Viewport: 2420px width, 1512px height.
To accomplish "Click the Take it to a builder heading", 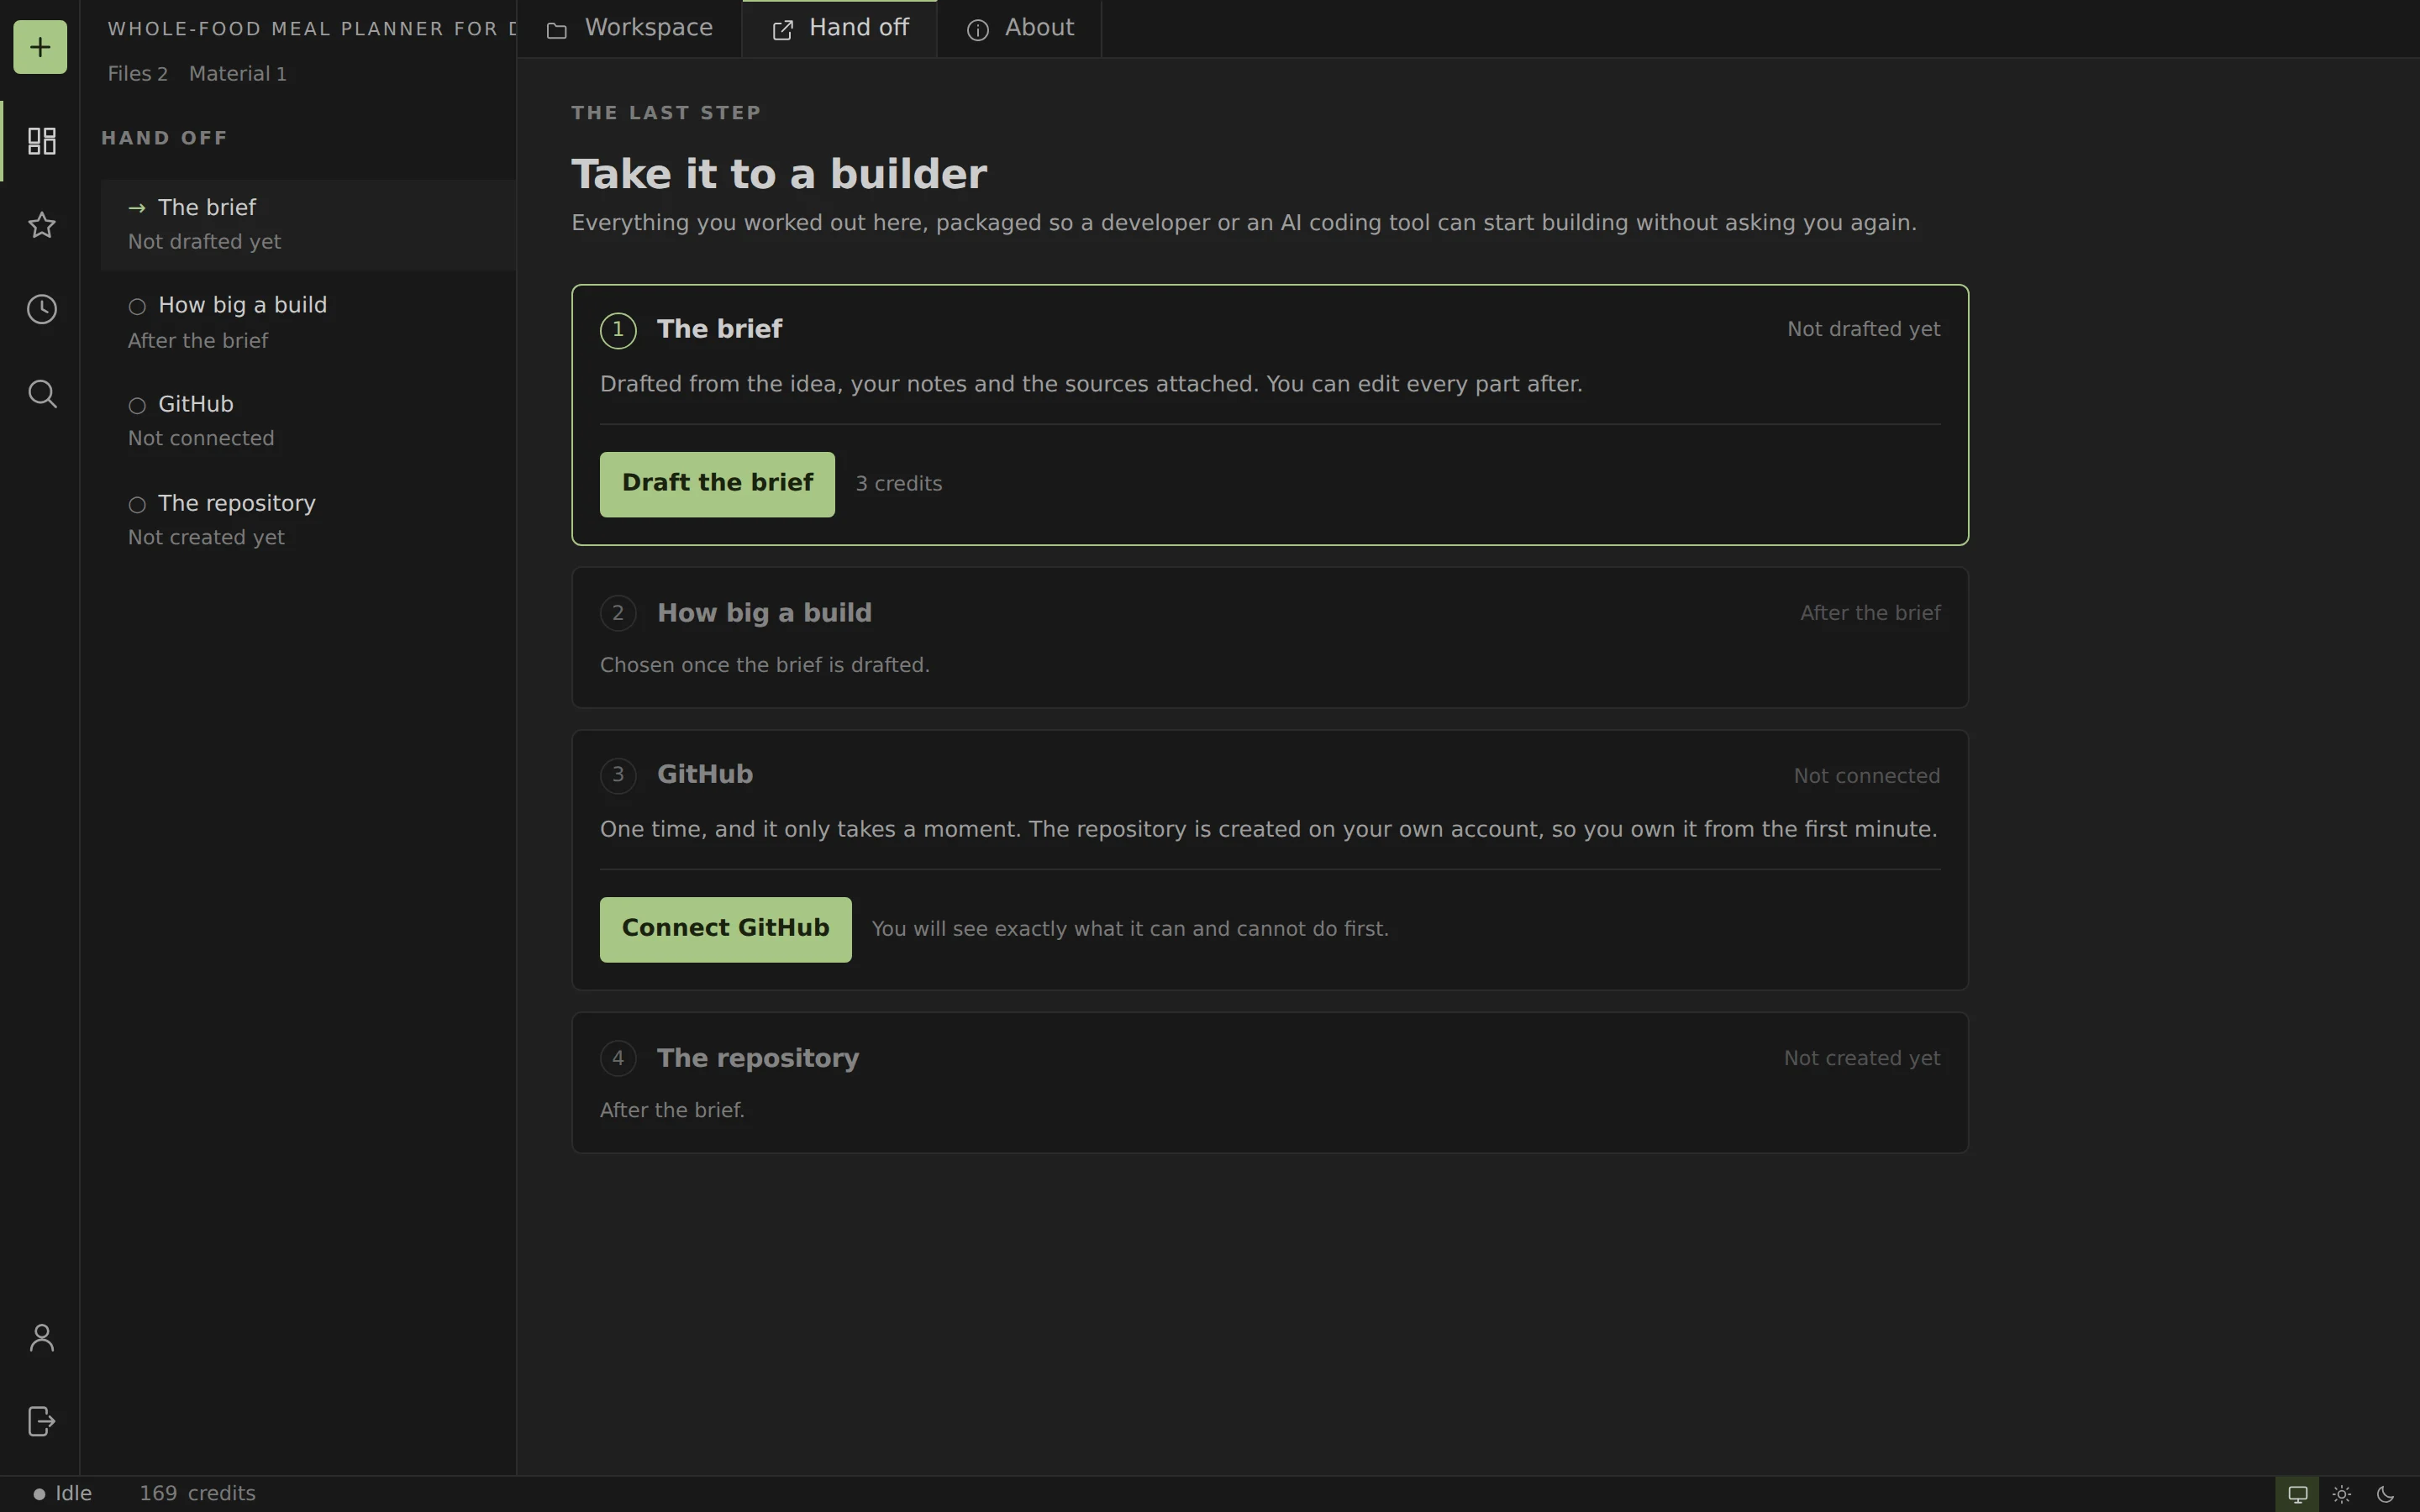I will pyautogui.click(x=779, y=174).
